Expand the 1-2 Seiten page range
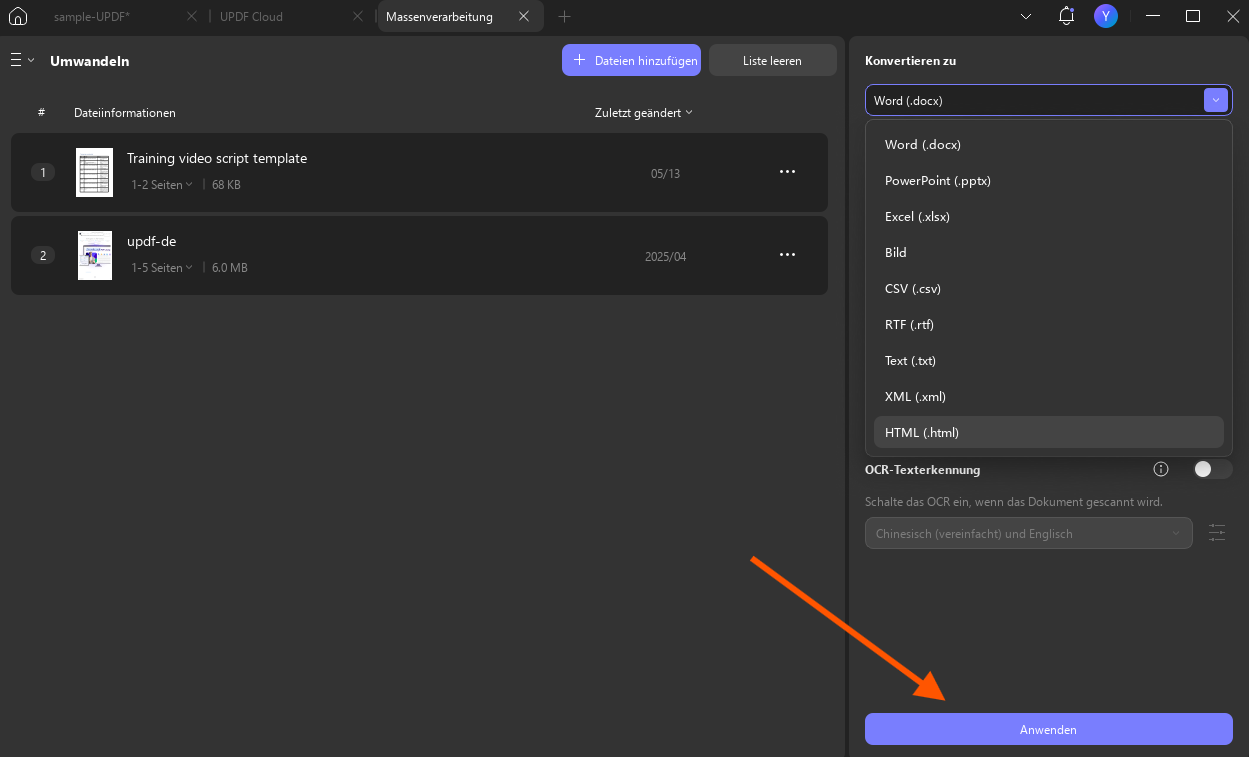 (x=162, y=185)
